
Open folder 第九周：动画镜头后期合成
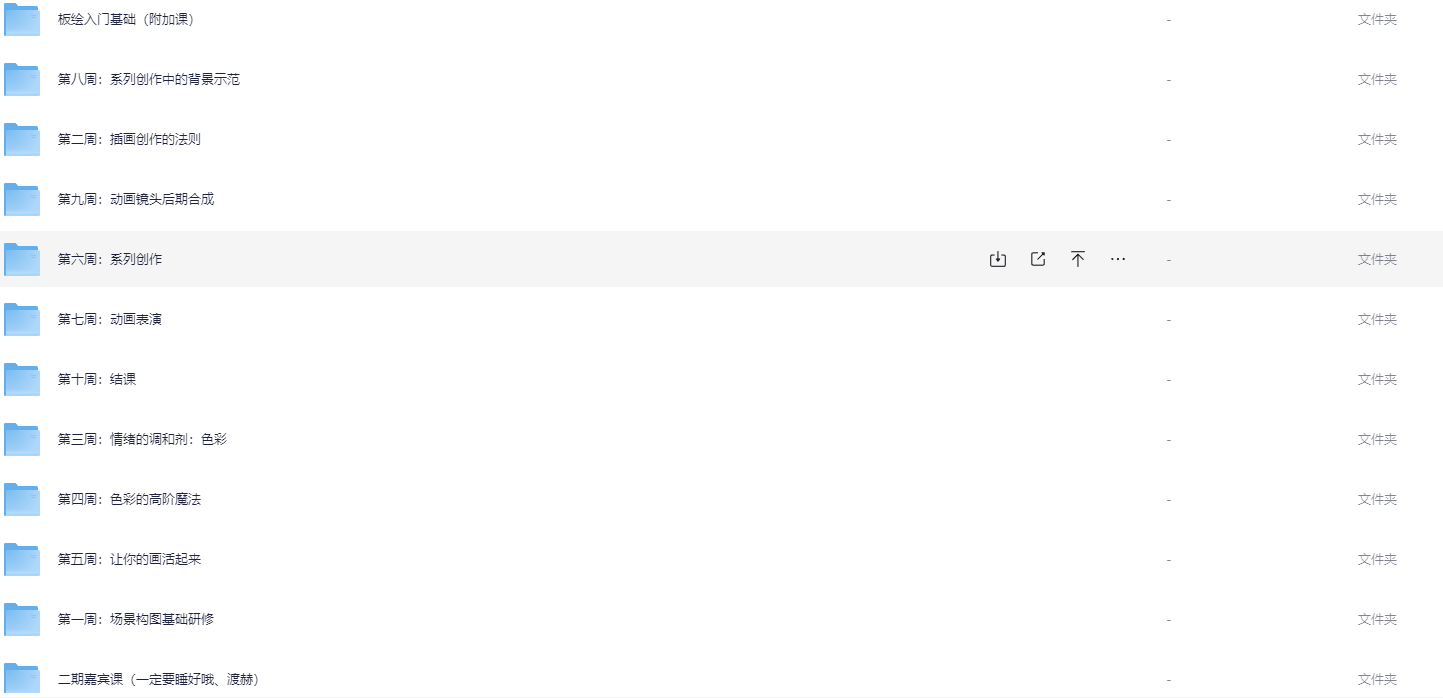coord(136,199)
